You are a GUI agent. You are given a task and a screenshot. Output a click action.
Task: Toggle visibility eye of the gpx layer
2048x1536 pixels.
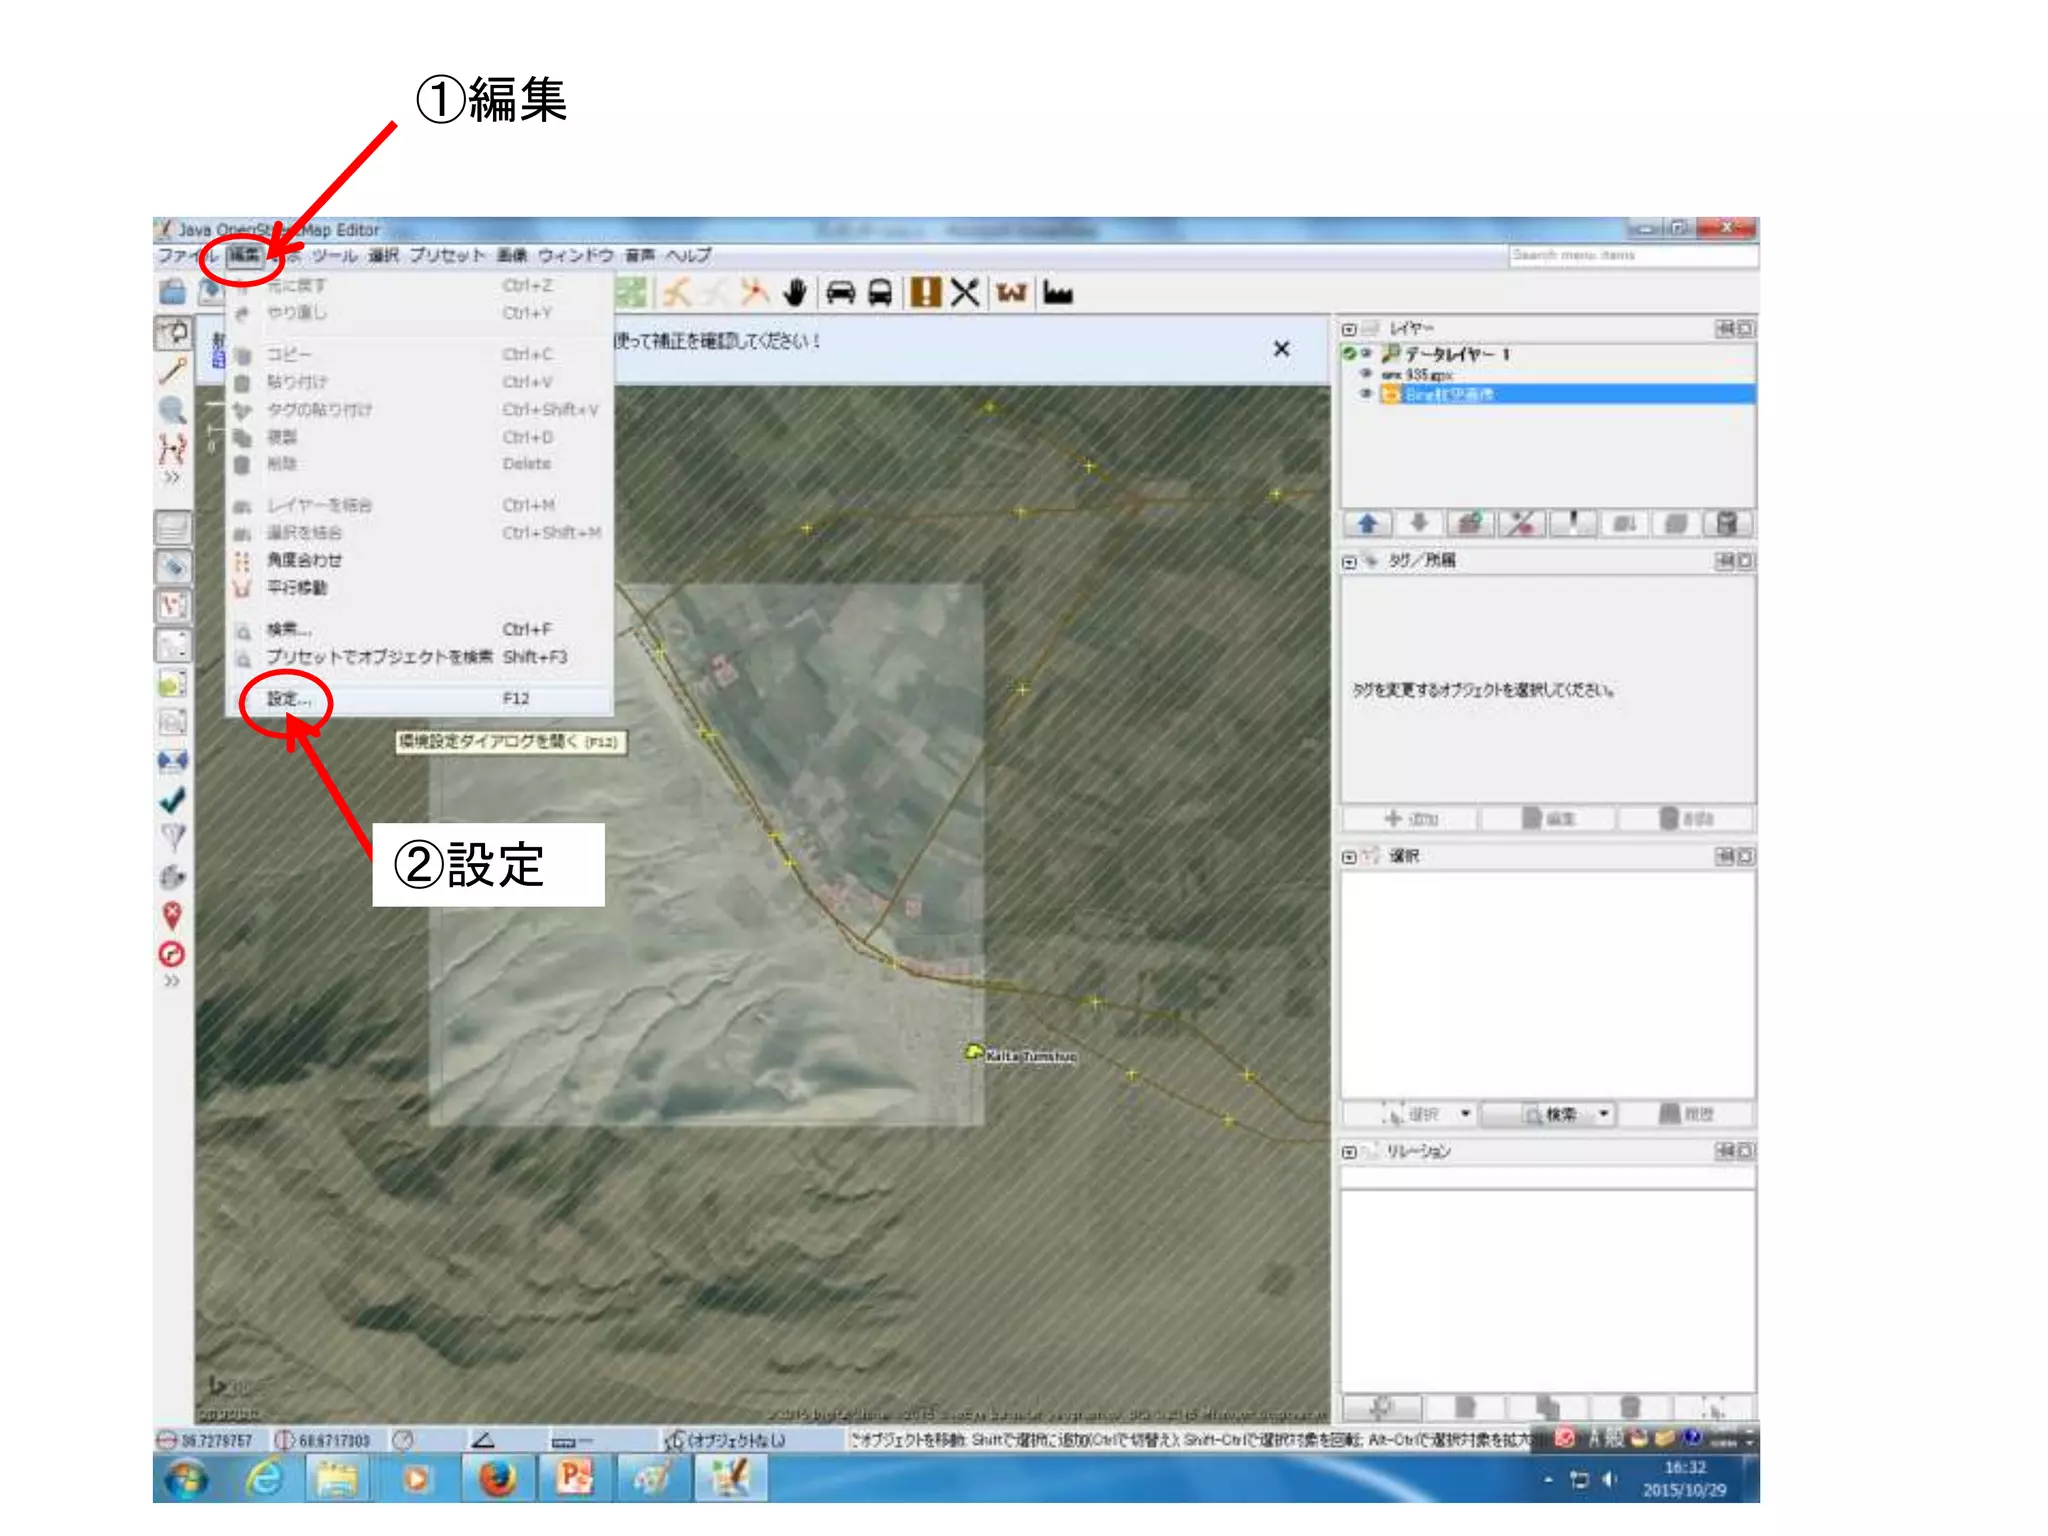click(x=1366, y=374)
